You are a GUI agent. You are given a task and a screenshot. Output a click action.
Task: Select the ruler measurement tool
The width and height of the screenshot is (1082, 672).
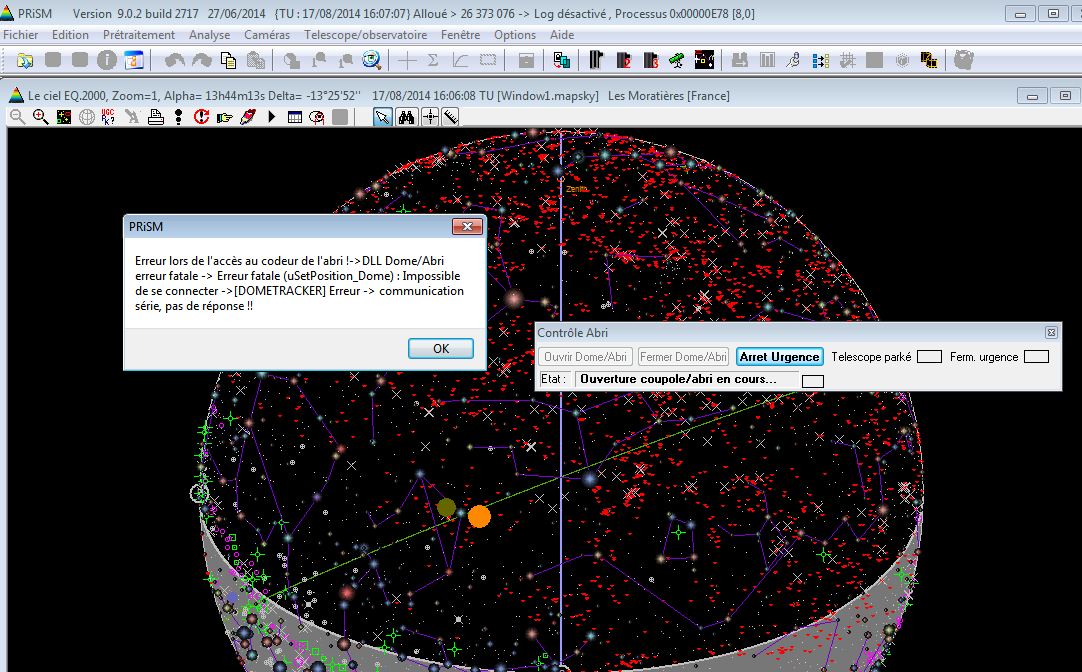(x=451, y=117)
